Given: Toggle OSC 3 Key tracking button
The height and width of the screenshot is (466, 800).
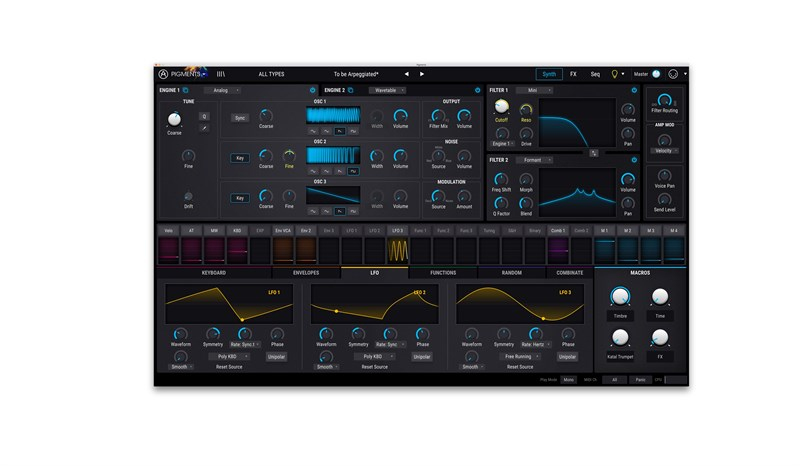Looking at the screenshot, I should click(240, 198).
